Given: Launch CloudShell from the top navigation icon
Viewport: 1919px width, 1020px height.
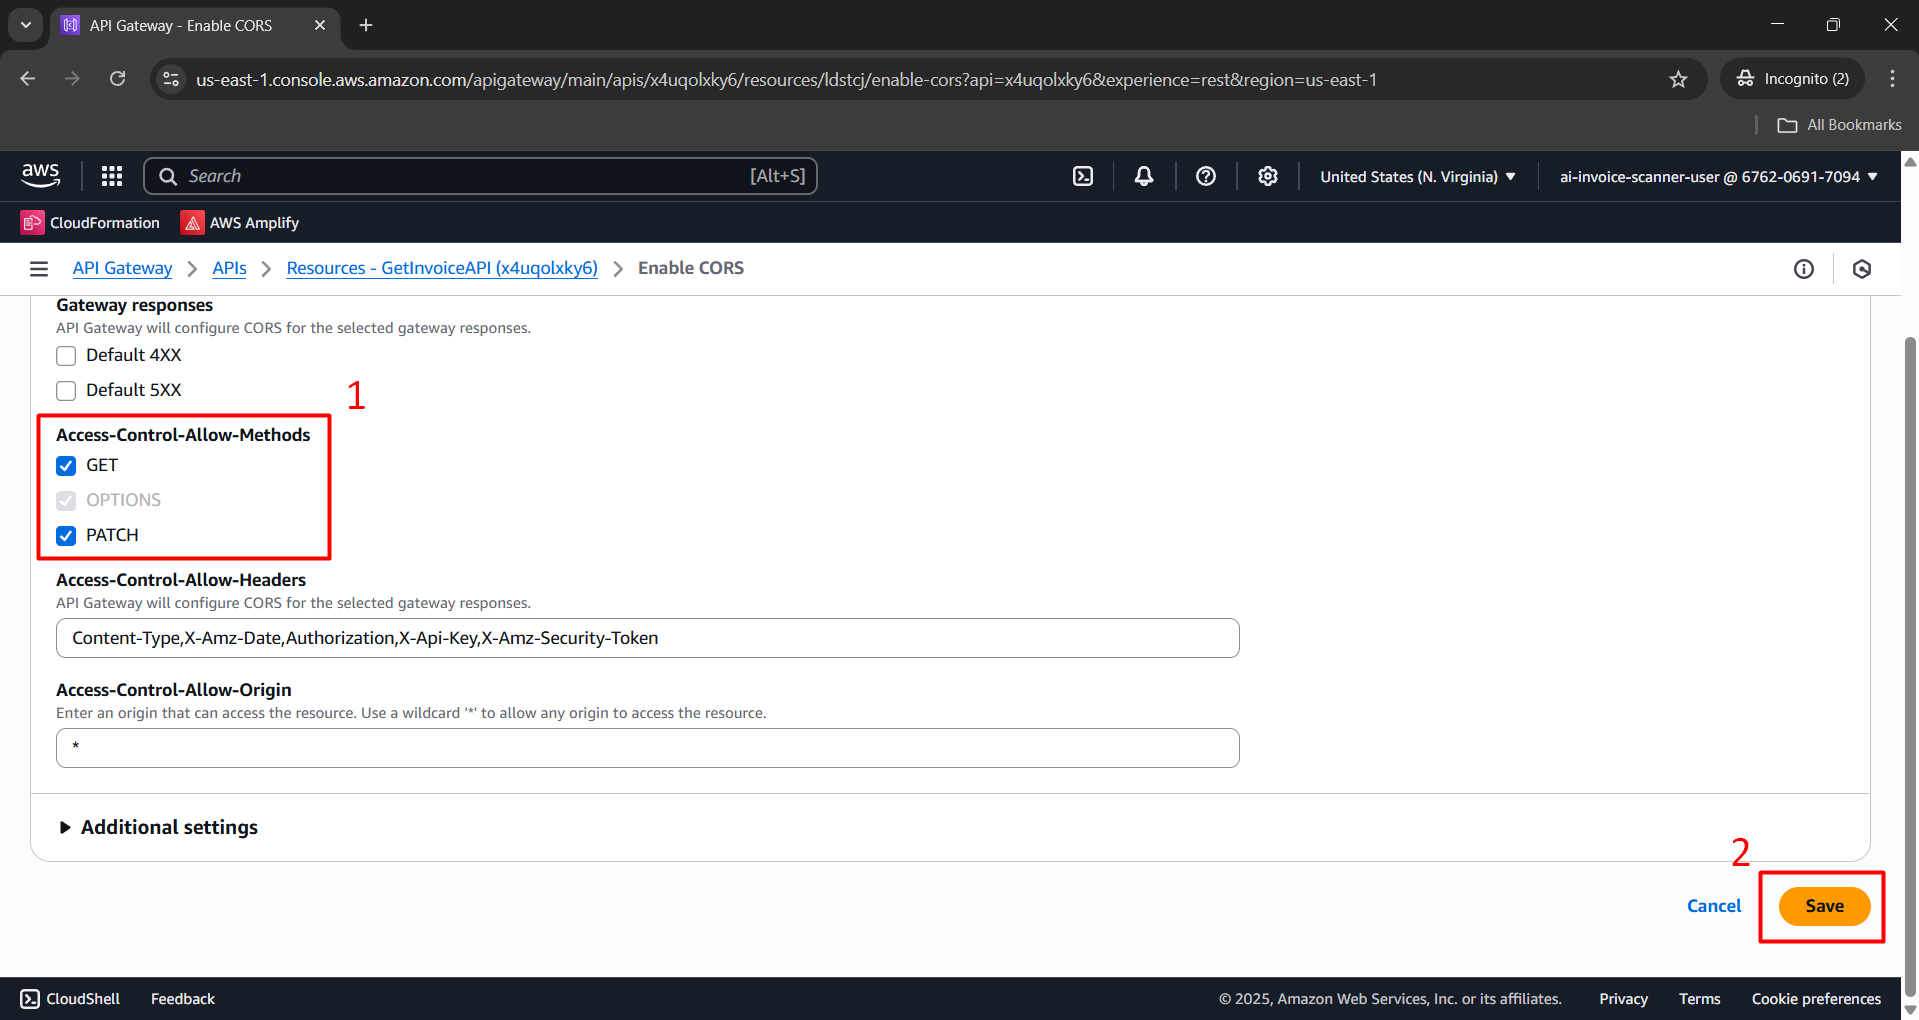Looking at the screenshot, I should coord(1083,176).
